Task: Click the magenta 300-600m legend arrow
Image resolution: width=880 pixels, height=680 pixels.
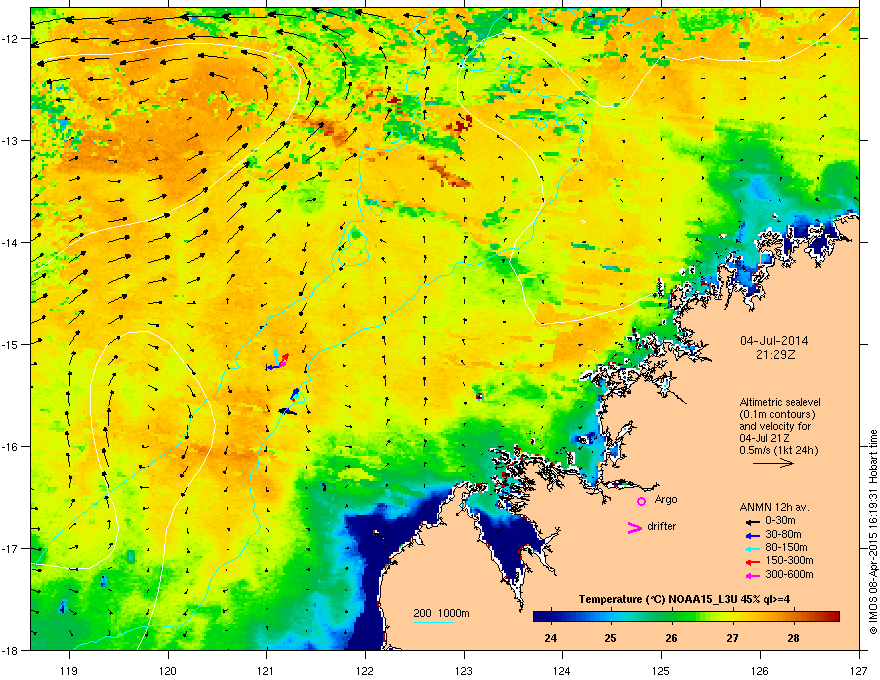Action: pyautogui.click(x=752, y=575)
